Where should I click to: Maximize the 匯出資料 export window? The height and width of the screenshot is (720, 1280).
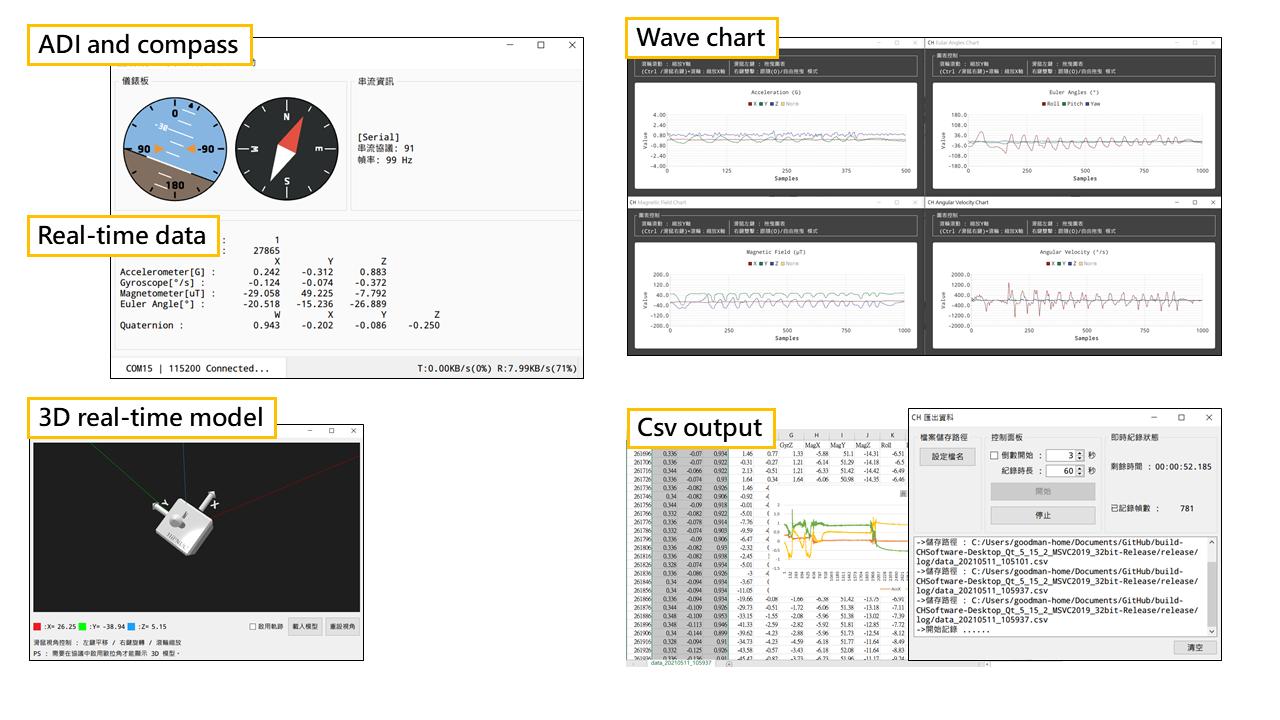click(1181, 417)
